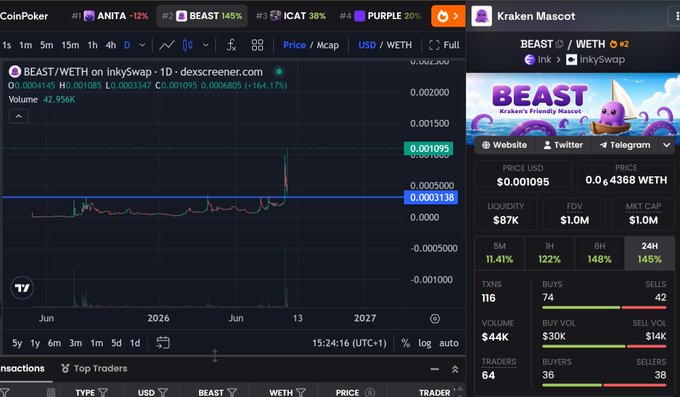This screenshot has width=680, height=397.
Task: Select the 15m timeframe
Action: pos(70,45)
